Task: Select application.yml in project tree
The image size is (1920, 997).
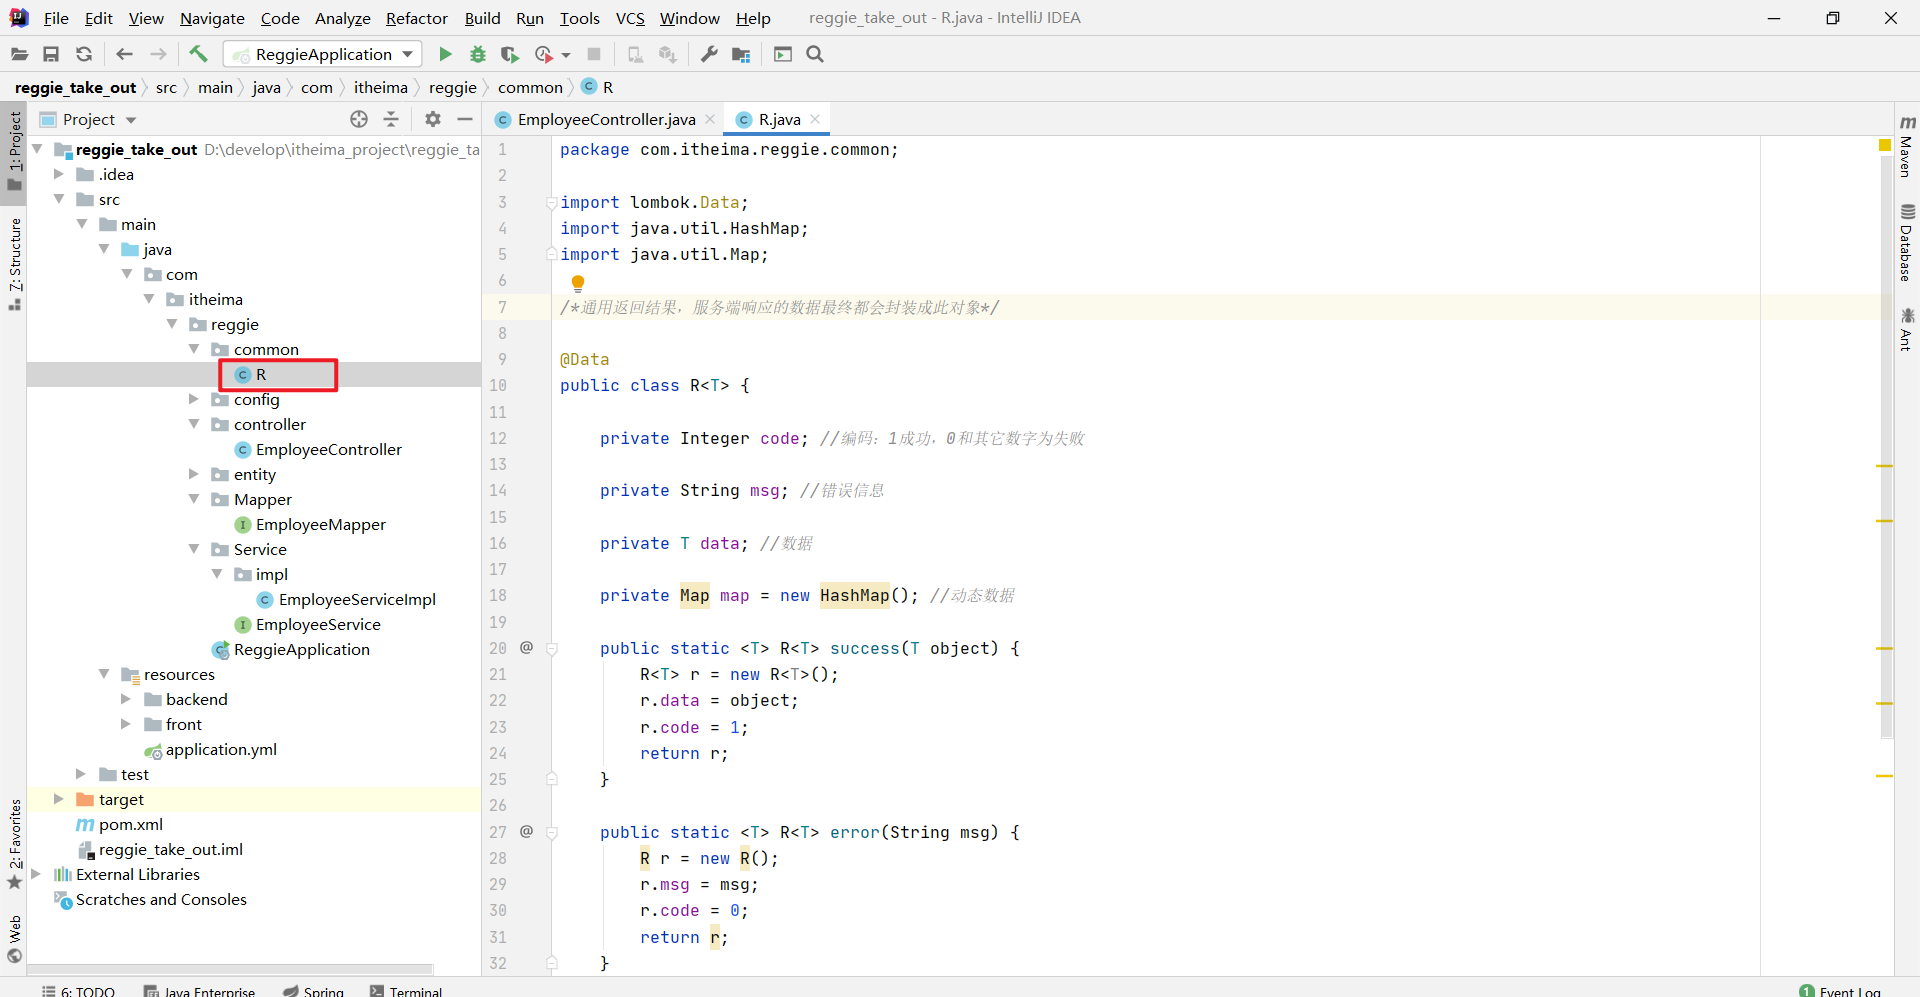Action: 221,749
